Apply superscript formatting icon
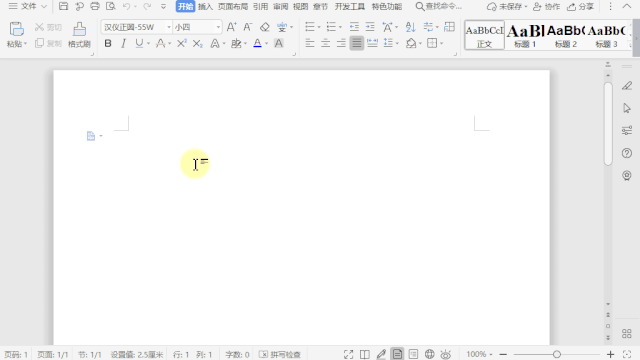Viewport: 640px width, 360px height. 182,43
